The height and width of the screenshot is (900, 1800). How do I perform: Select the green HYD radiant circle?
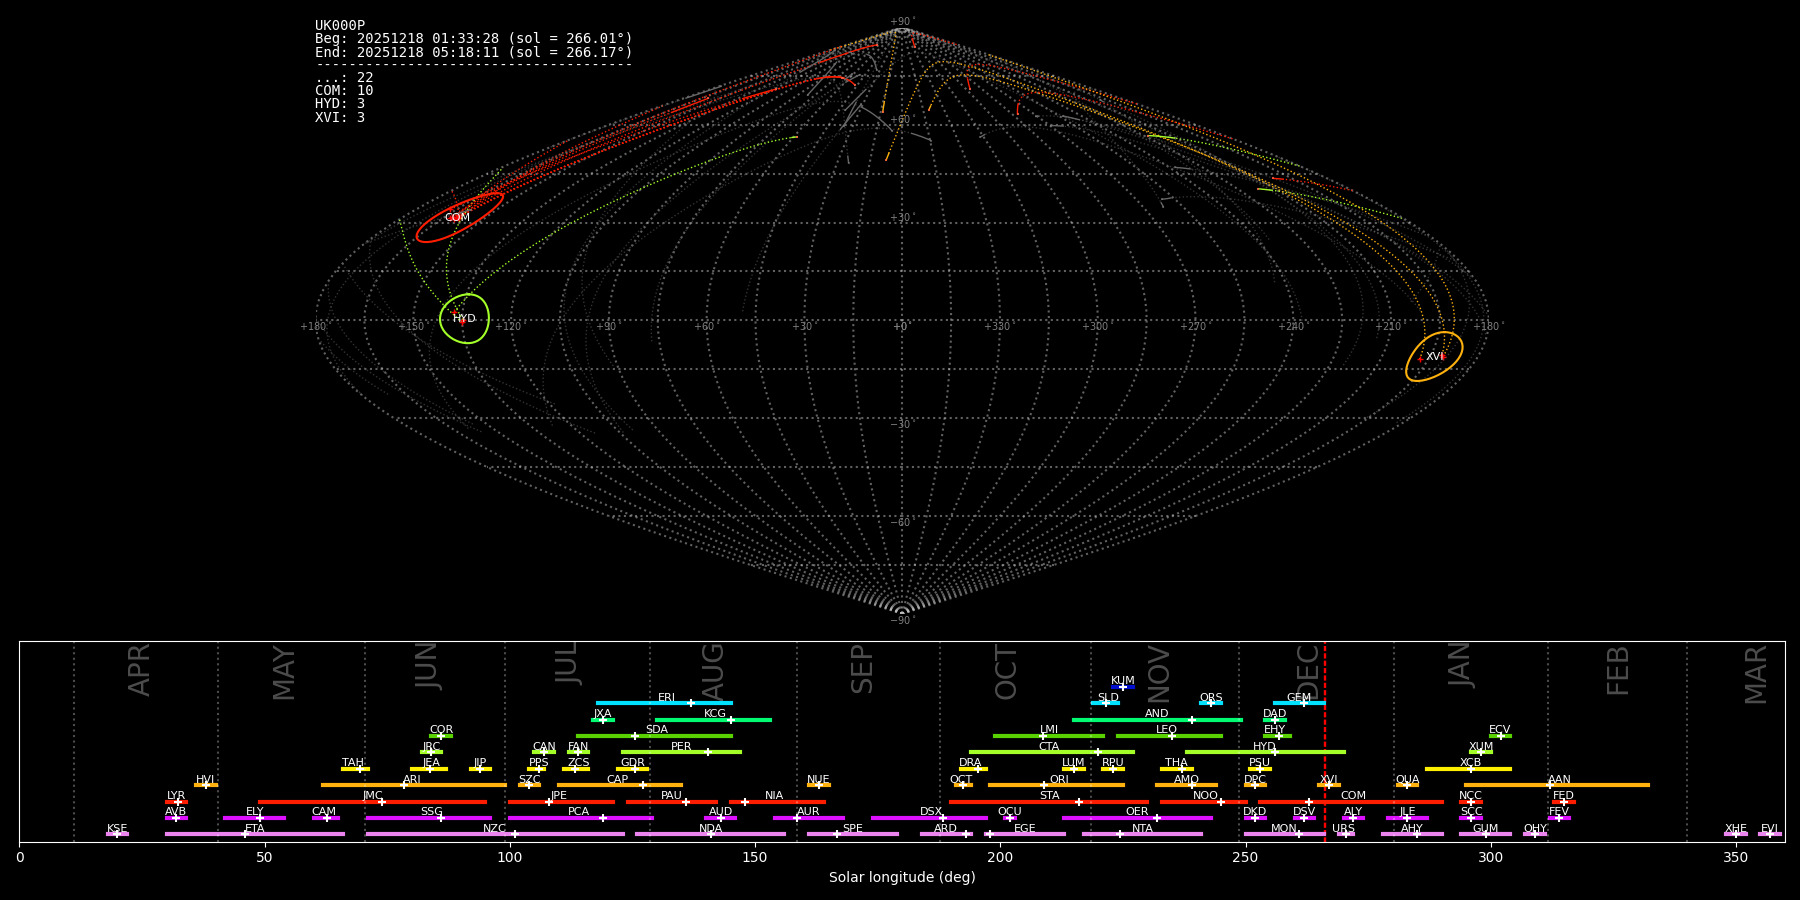click(x=465, y=319)
